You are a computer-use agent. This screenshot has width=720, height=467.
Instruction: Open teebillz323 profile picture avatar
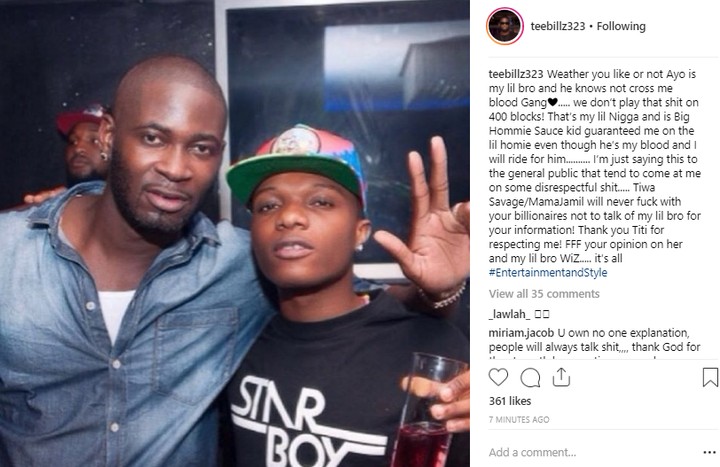click(x=505, y=26)
